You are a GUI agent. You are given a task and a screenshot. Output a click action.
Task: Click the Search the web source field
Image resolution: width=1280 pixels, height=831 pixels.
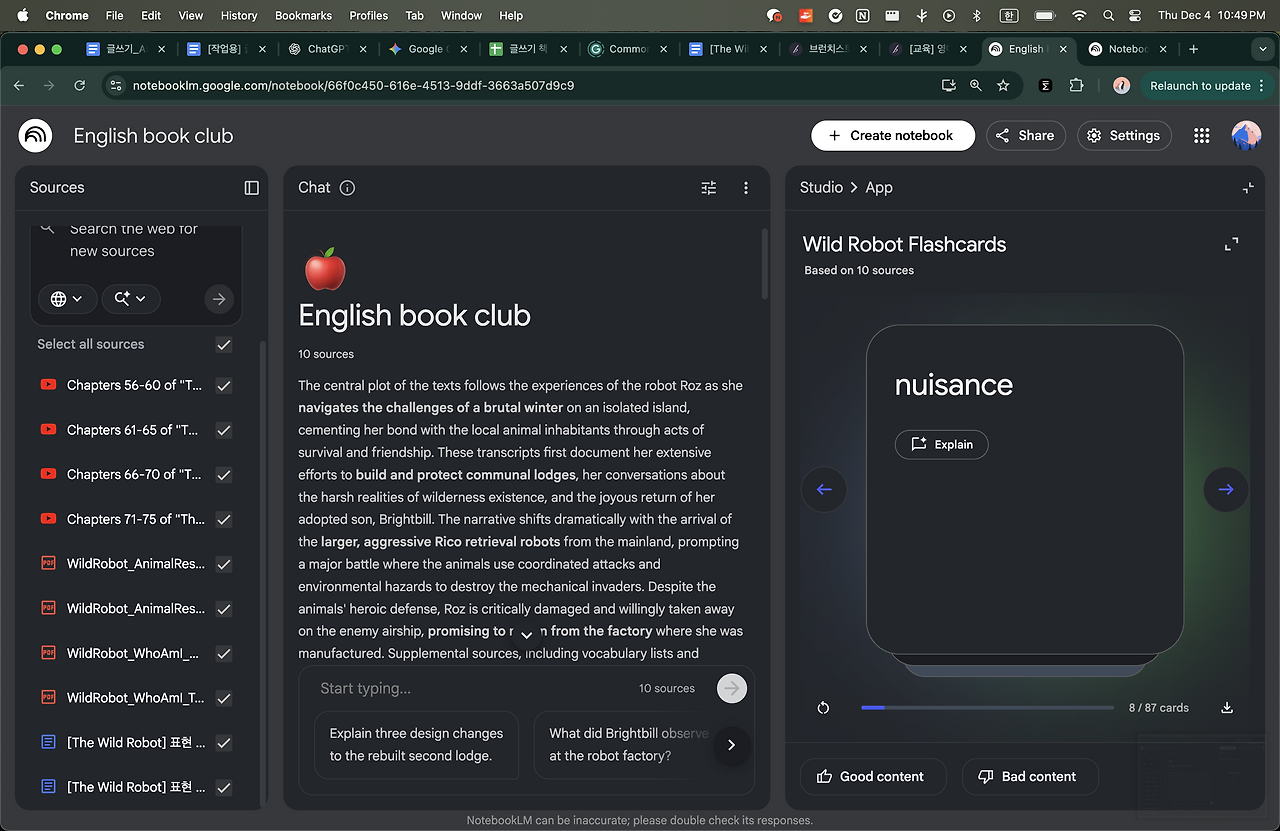[x=134, y=240]
